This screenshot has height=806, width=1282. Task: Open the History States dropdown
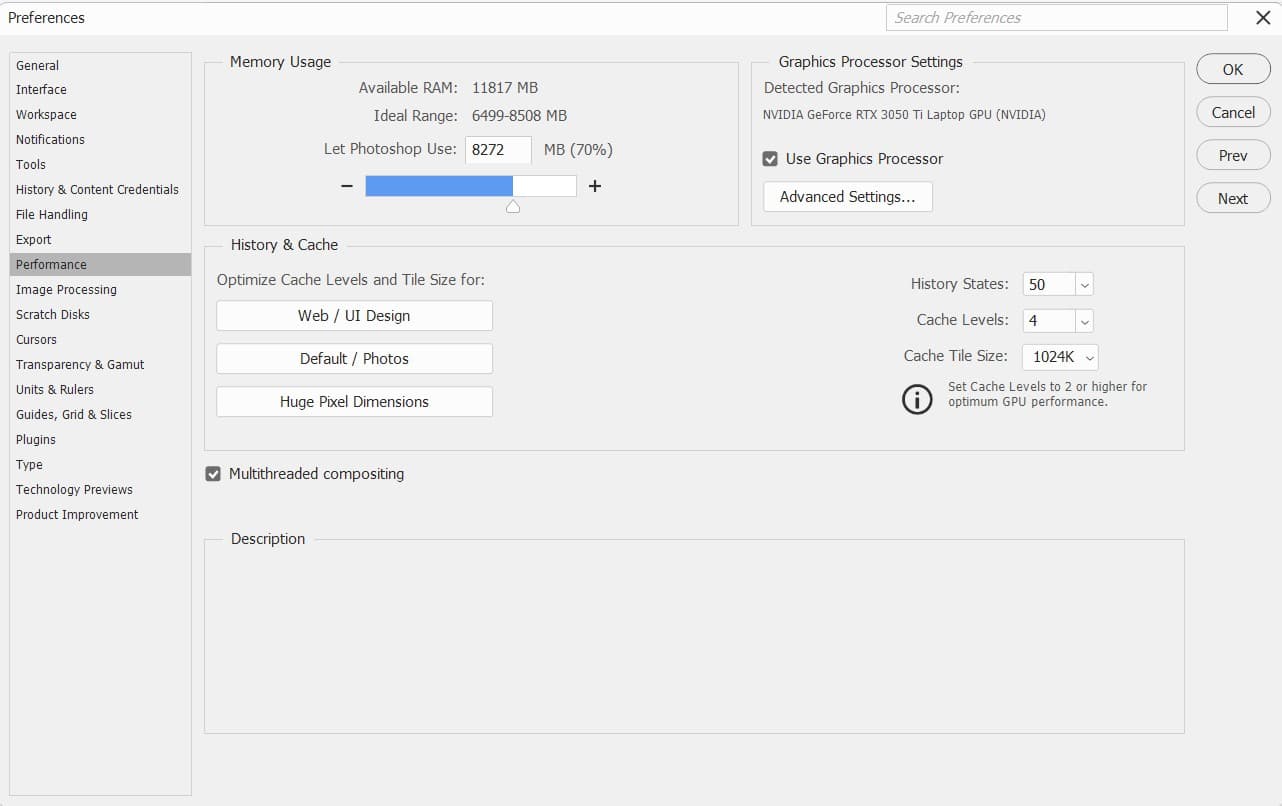point(1085,284)
